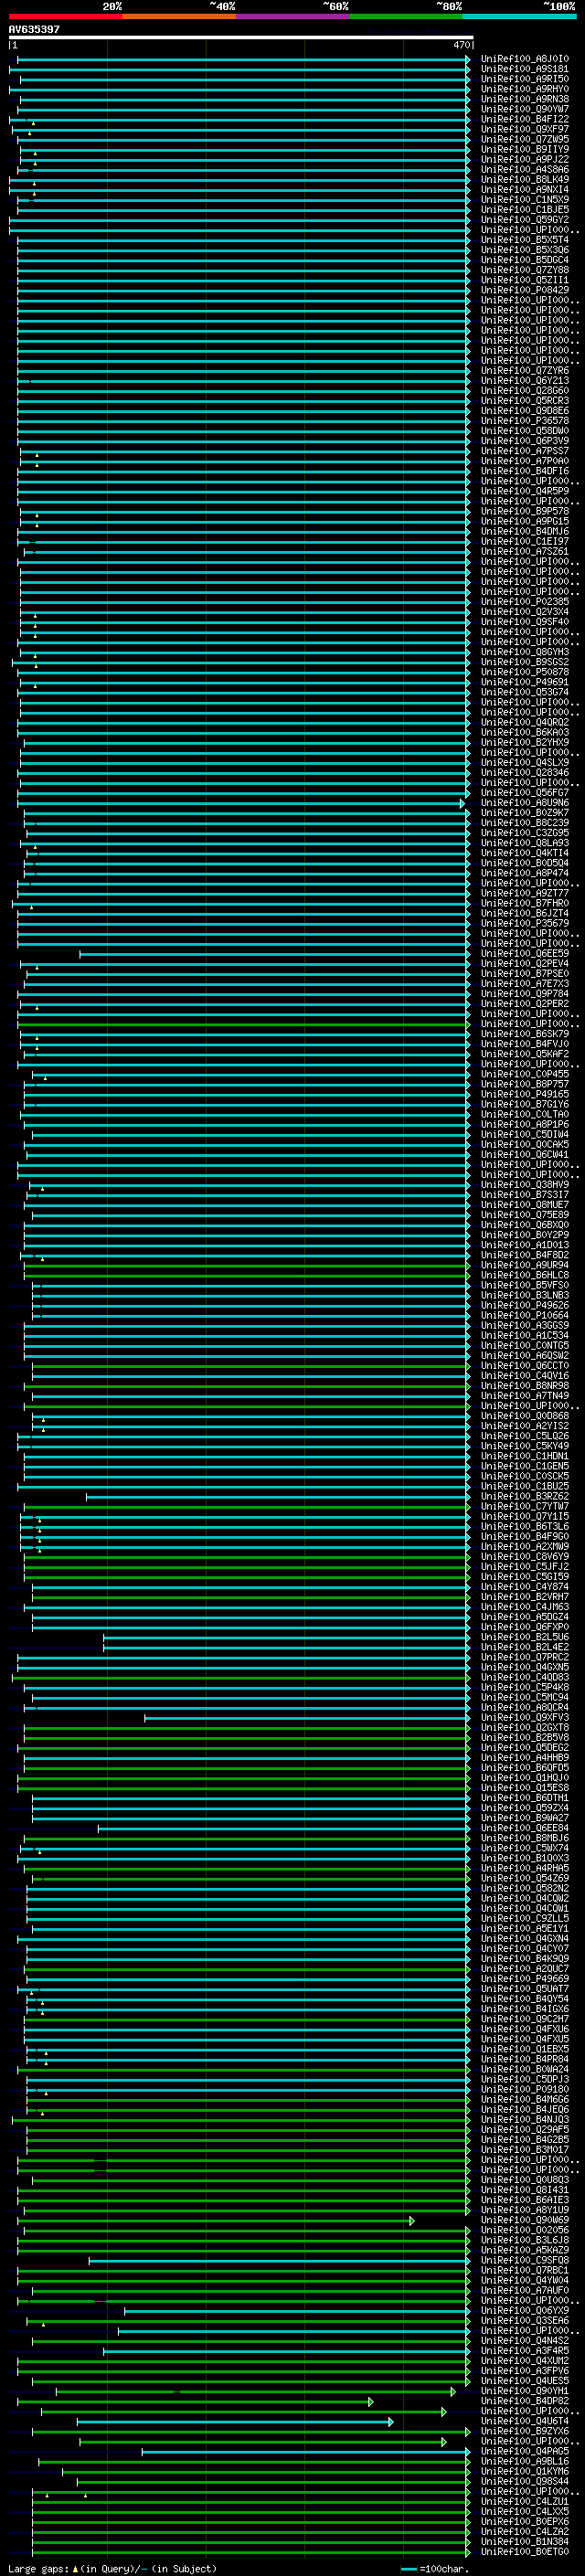Select the UniRef100_Q4PAG5 hit label
This screenshot has width=585, height=2576.
coord(524,2451)
